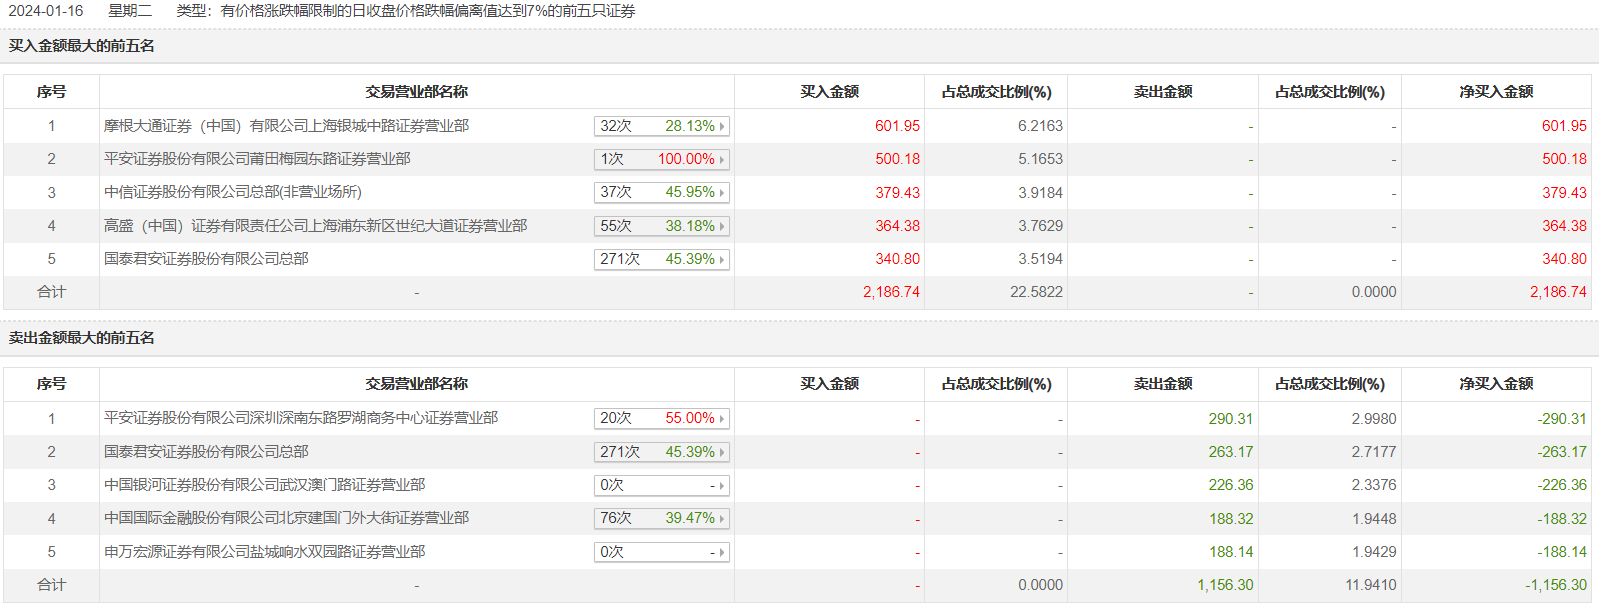This screenshot has height=611, width=1599.
Task: Open 平安证券深圳深南东路罗湖商务中心营业部 link
Action: coord(301,418)
